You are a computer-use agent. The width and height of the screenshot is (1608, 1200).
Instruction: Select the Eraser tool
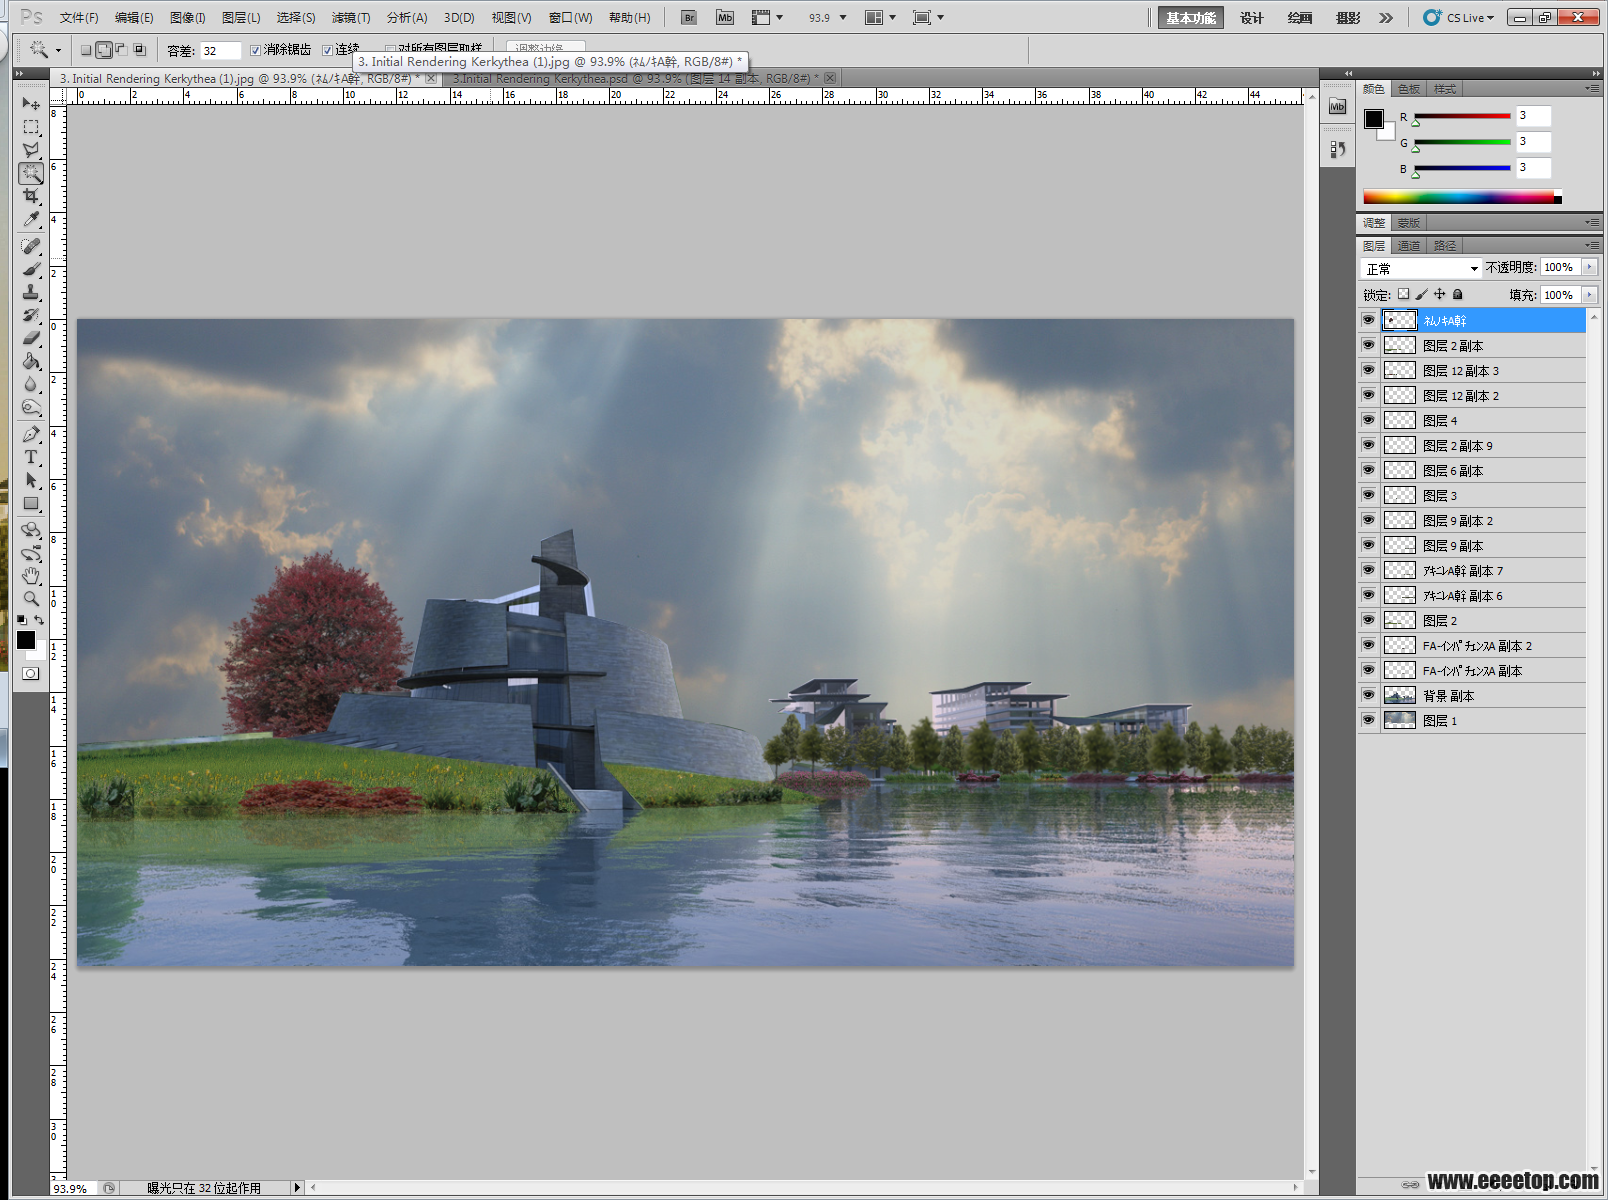click(x=31, y=338)
